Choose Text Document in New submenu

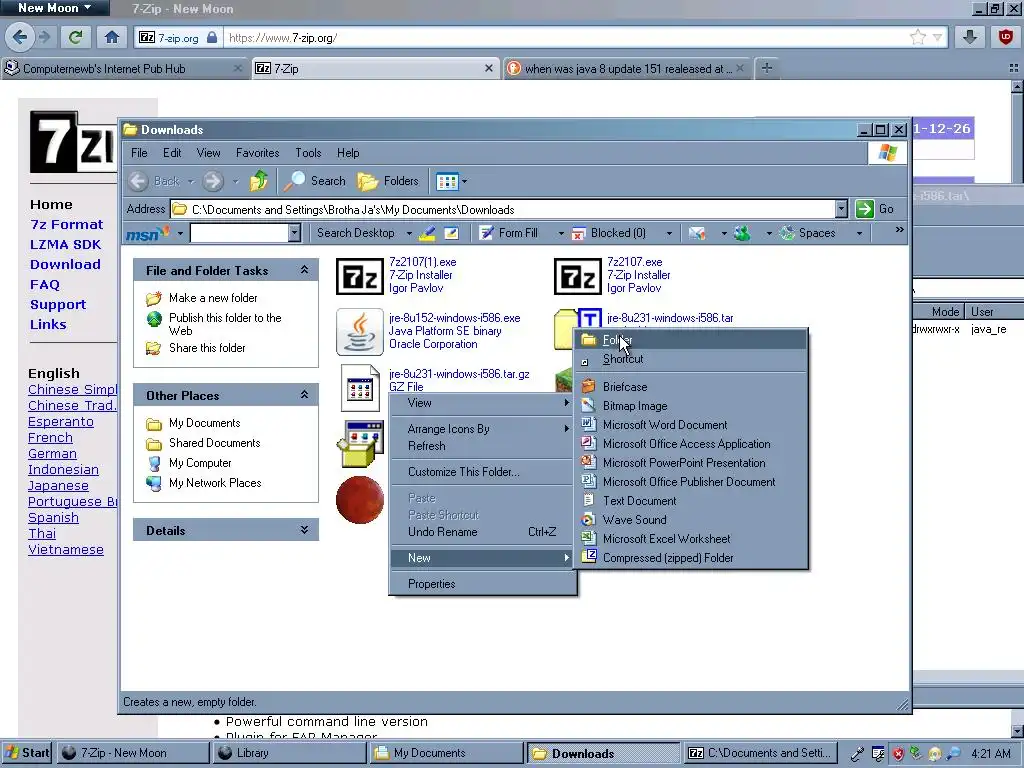[x=692, y=501]
